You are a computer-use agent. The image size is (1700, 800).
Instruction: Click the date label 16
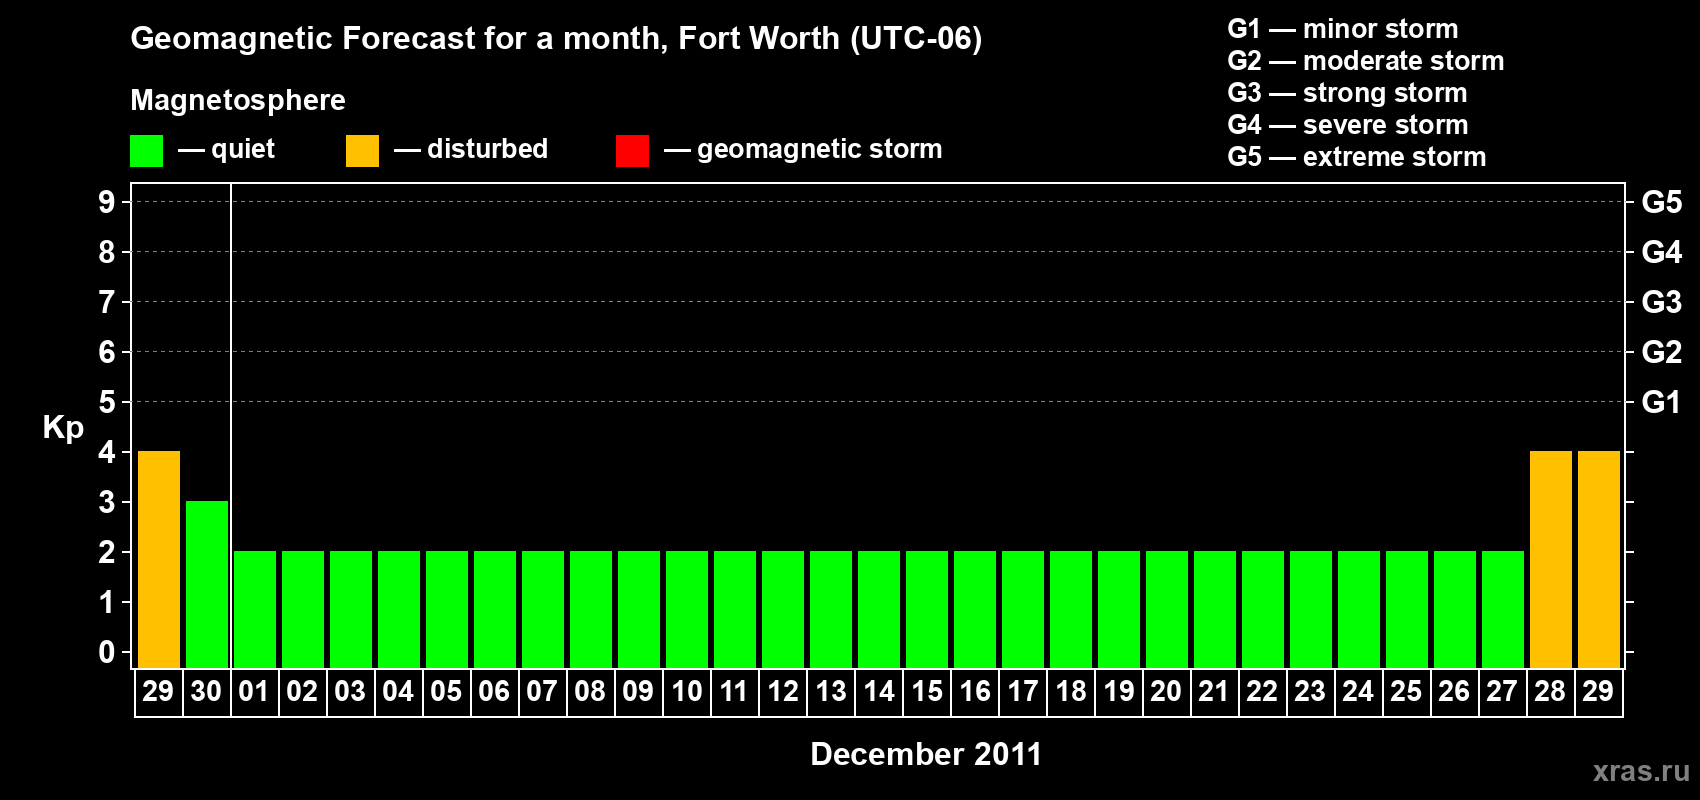pyautogui.click(x=974, y=691)
